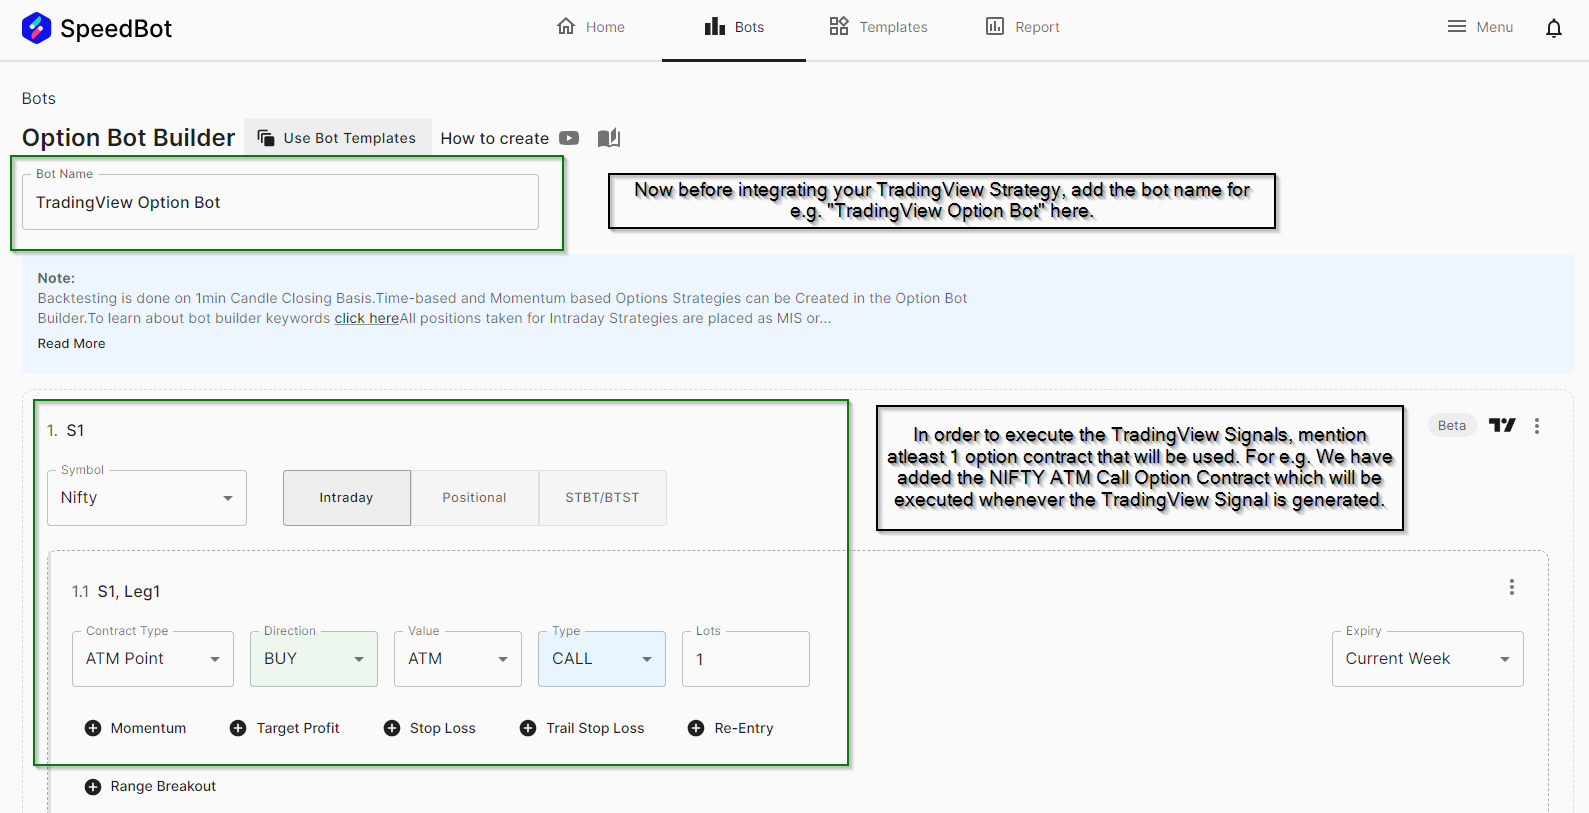The image size is (1589, 813).
Task: Click the Lots input field
Action: (746, 659)
